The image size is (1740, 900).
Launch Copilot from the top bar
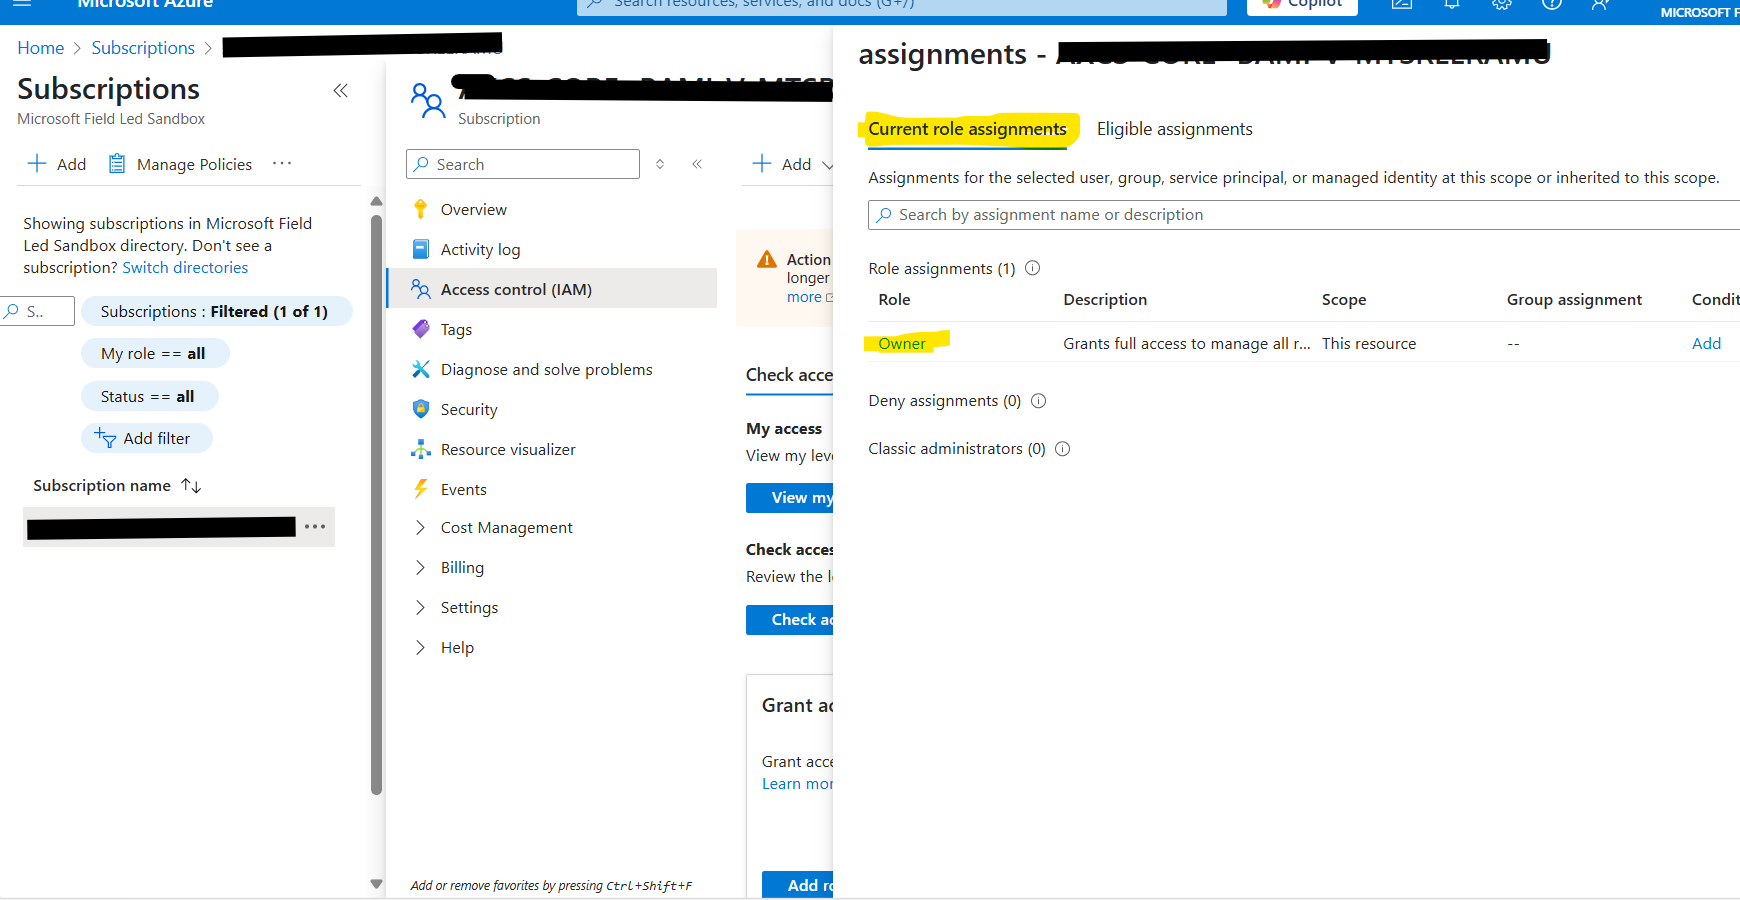1300,4
